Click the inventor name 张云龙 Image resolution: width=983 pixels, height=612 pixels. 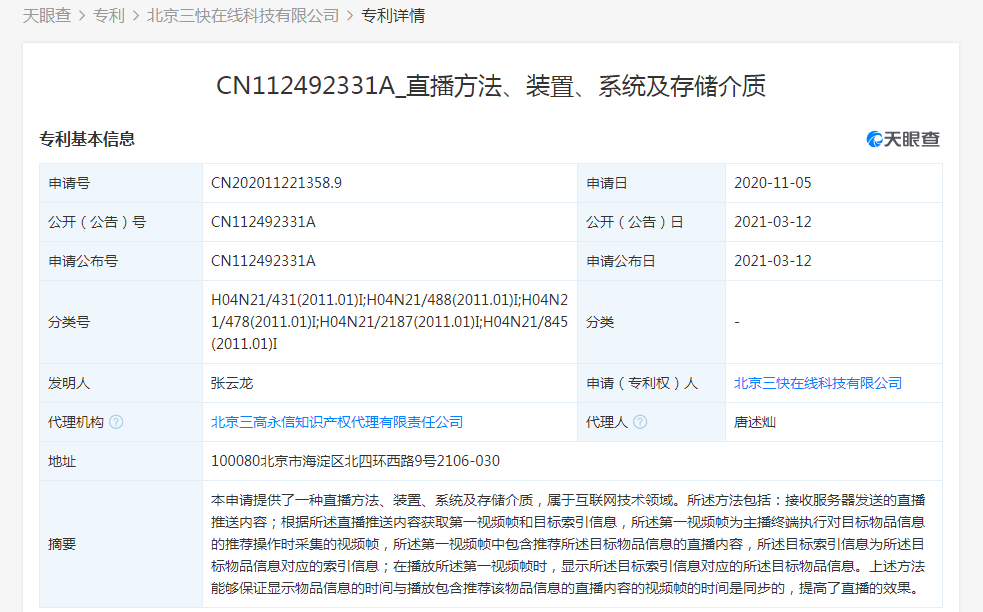(232, 383)
